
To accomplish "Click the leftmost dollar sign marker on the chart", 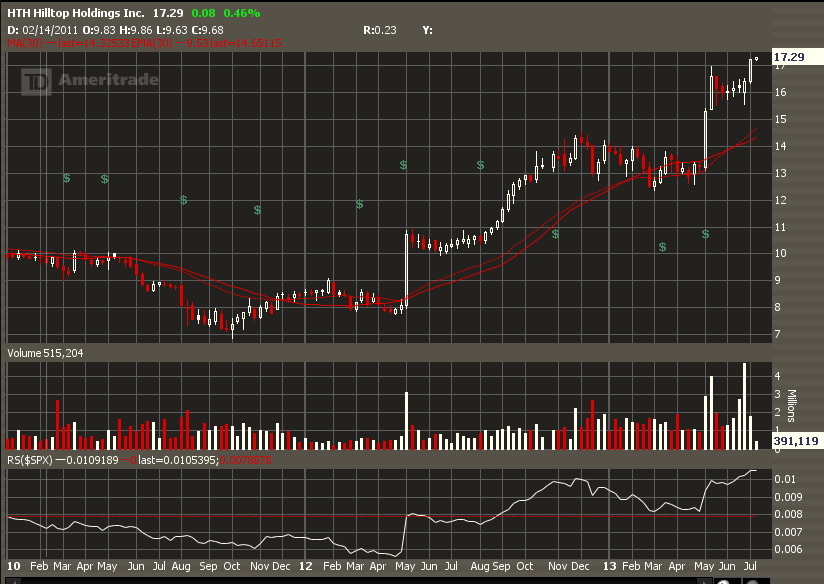I will point(67,178).
